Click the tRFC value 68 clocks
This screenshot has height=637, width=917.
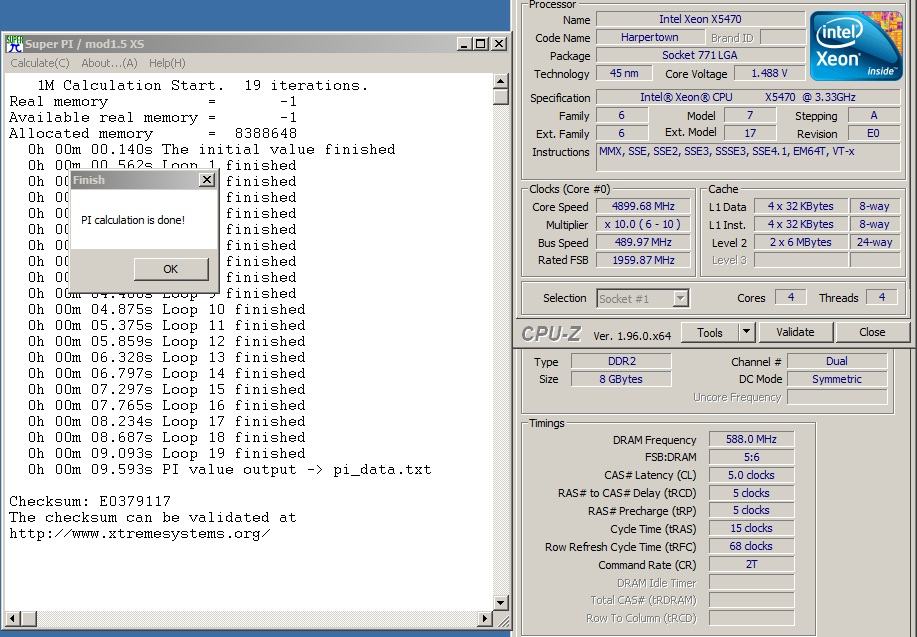pyautogui.click(x=751, y=547)
